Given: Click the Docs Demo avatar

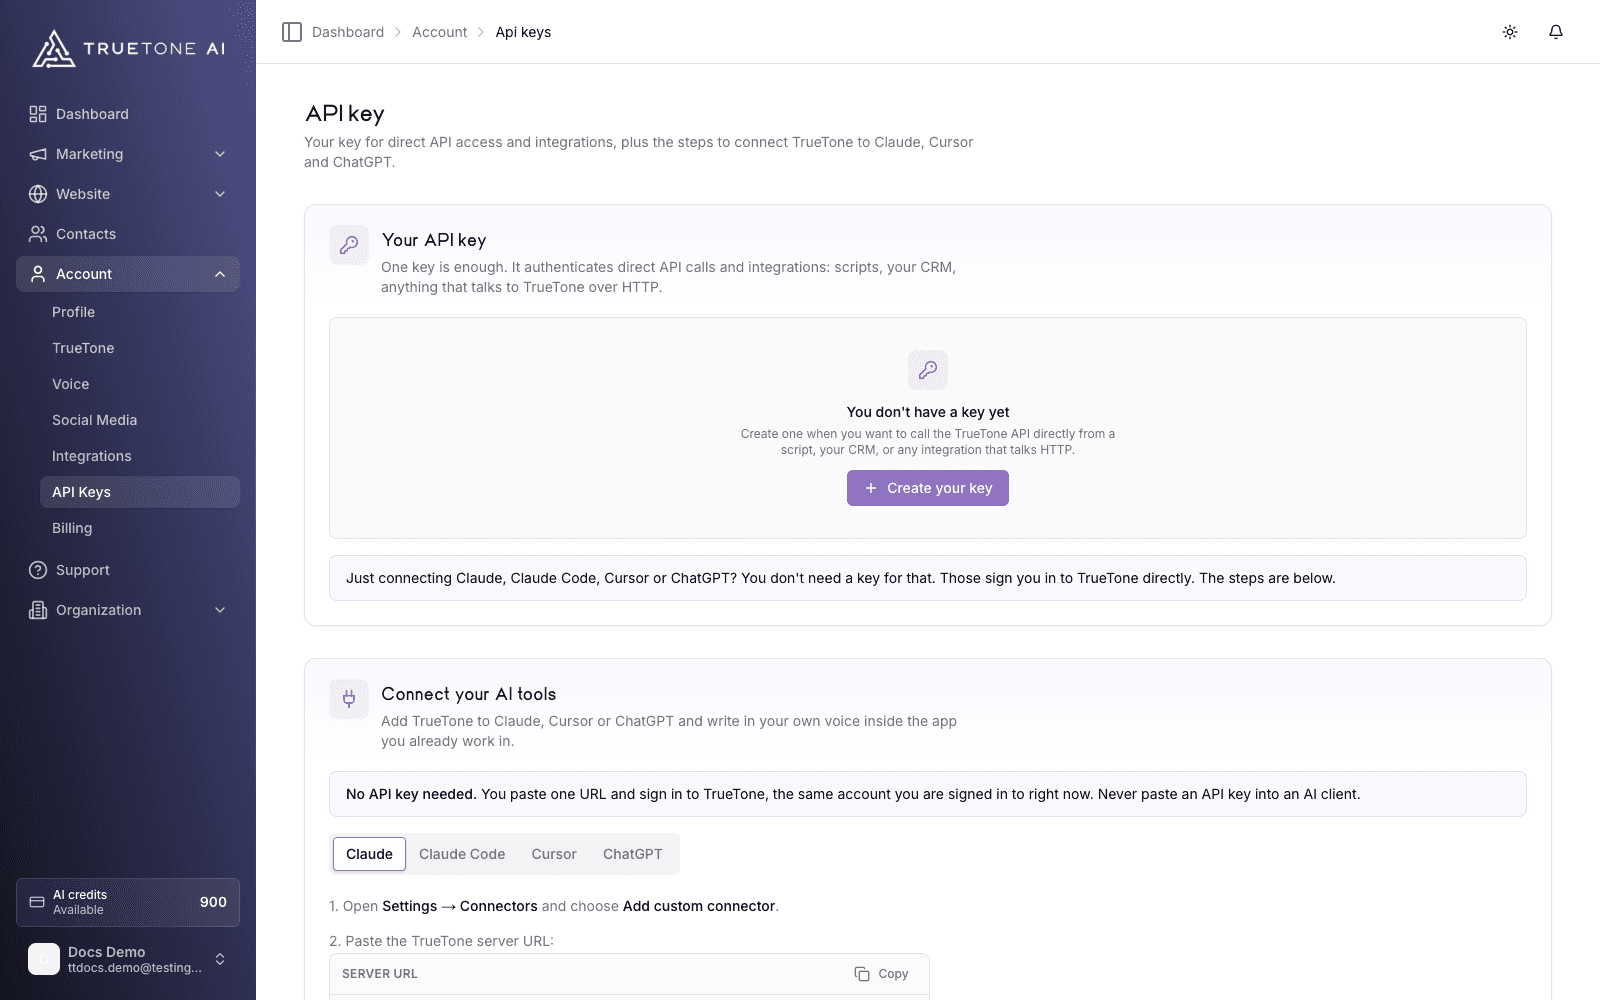Looking at the screenshot, I should (44, 959).
